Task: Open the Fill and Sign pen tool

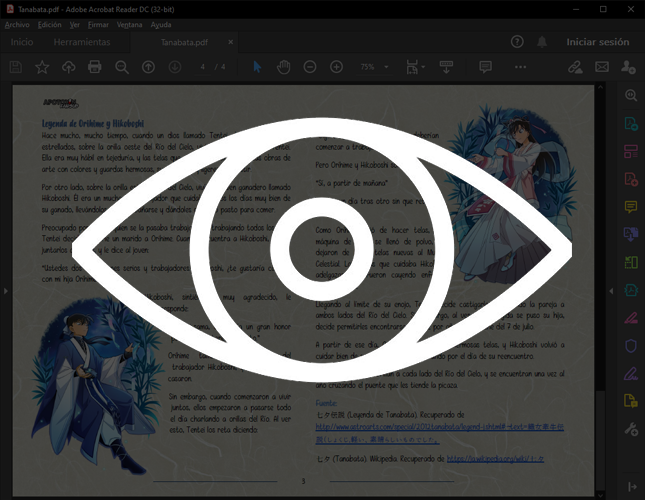Action: pos(631,373)
